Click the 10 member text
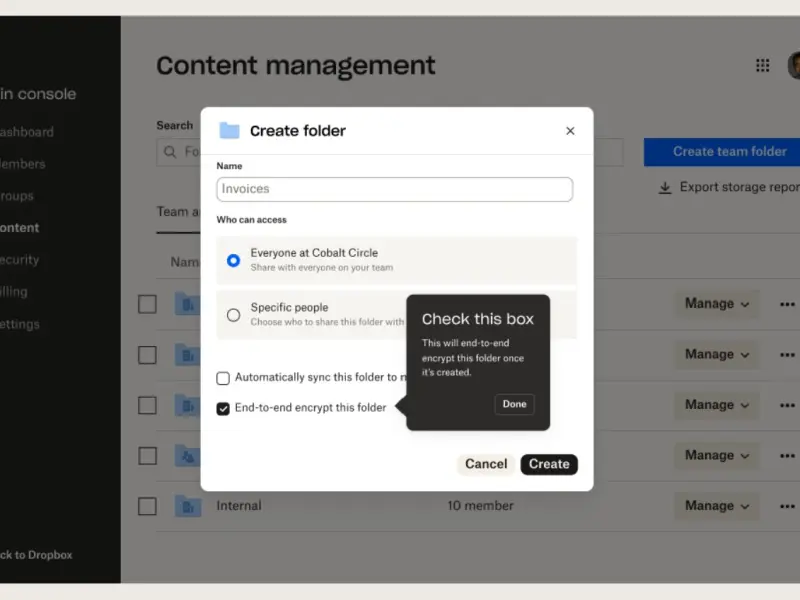 click(480, 506)
